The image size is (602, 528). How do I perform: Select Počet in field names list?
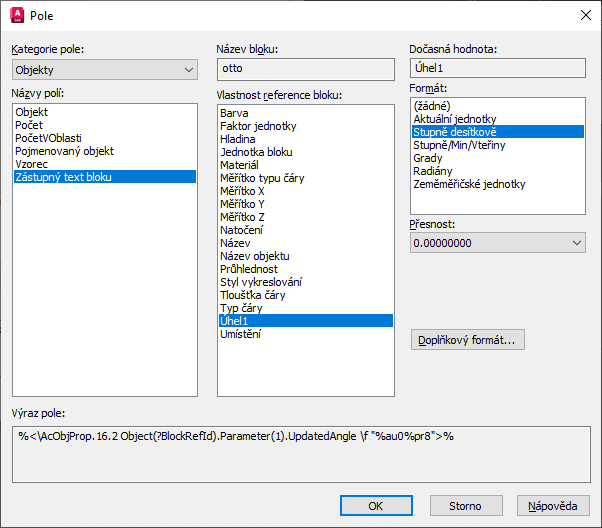(x=31, y=125)
